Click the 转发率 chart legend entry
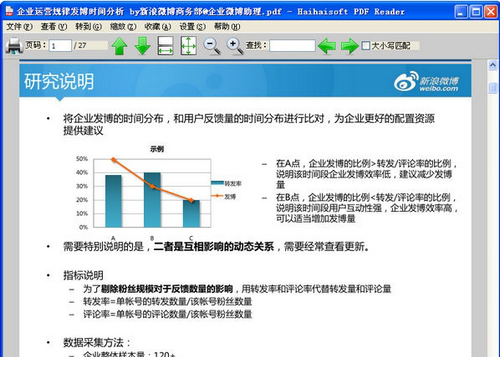 click(227, 183)
